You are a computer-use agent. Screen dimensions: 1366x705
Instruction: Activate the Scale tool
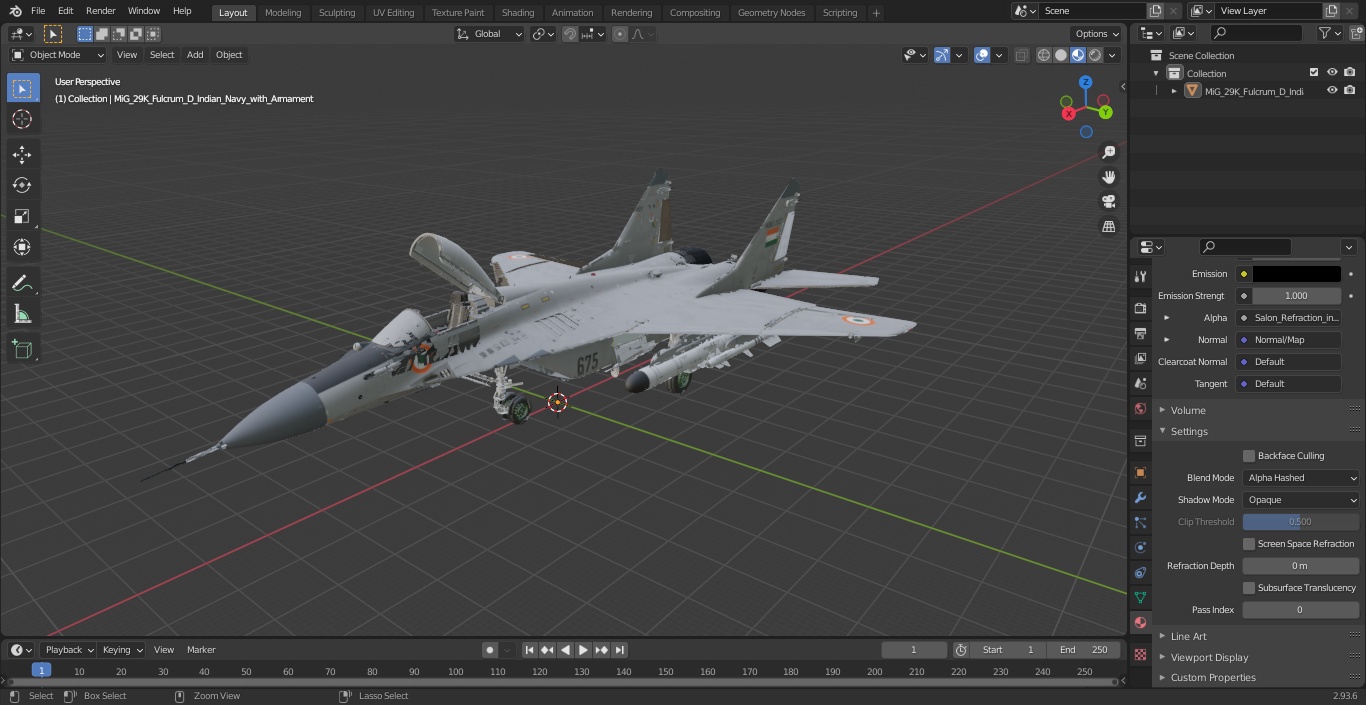point(22,216)
